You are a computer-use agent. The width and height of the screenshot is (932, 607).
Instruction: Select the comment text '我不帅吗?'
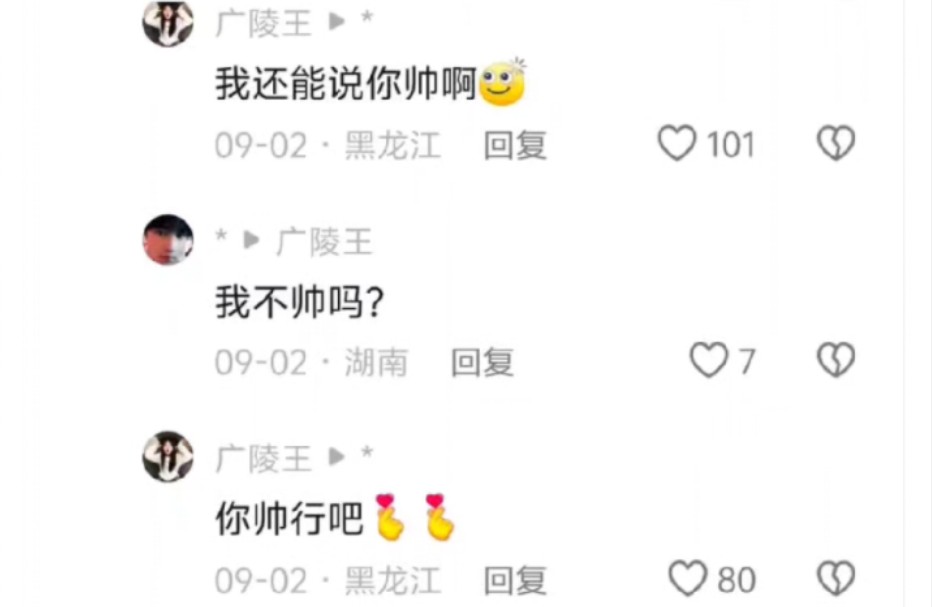pyautogui.click(x=300, y=302)
